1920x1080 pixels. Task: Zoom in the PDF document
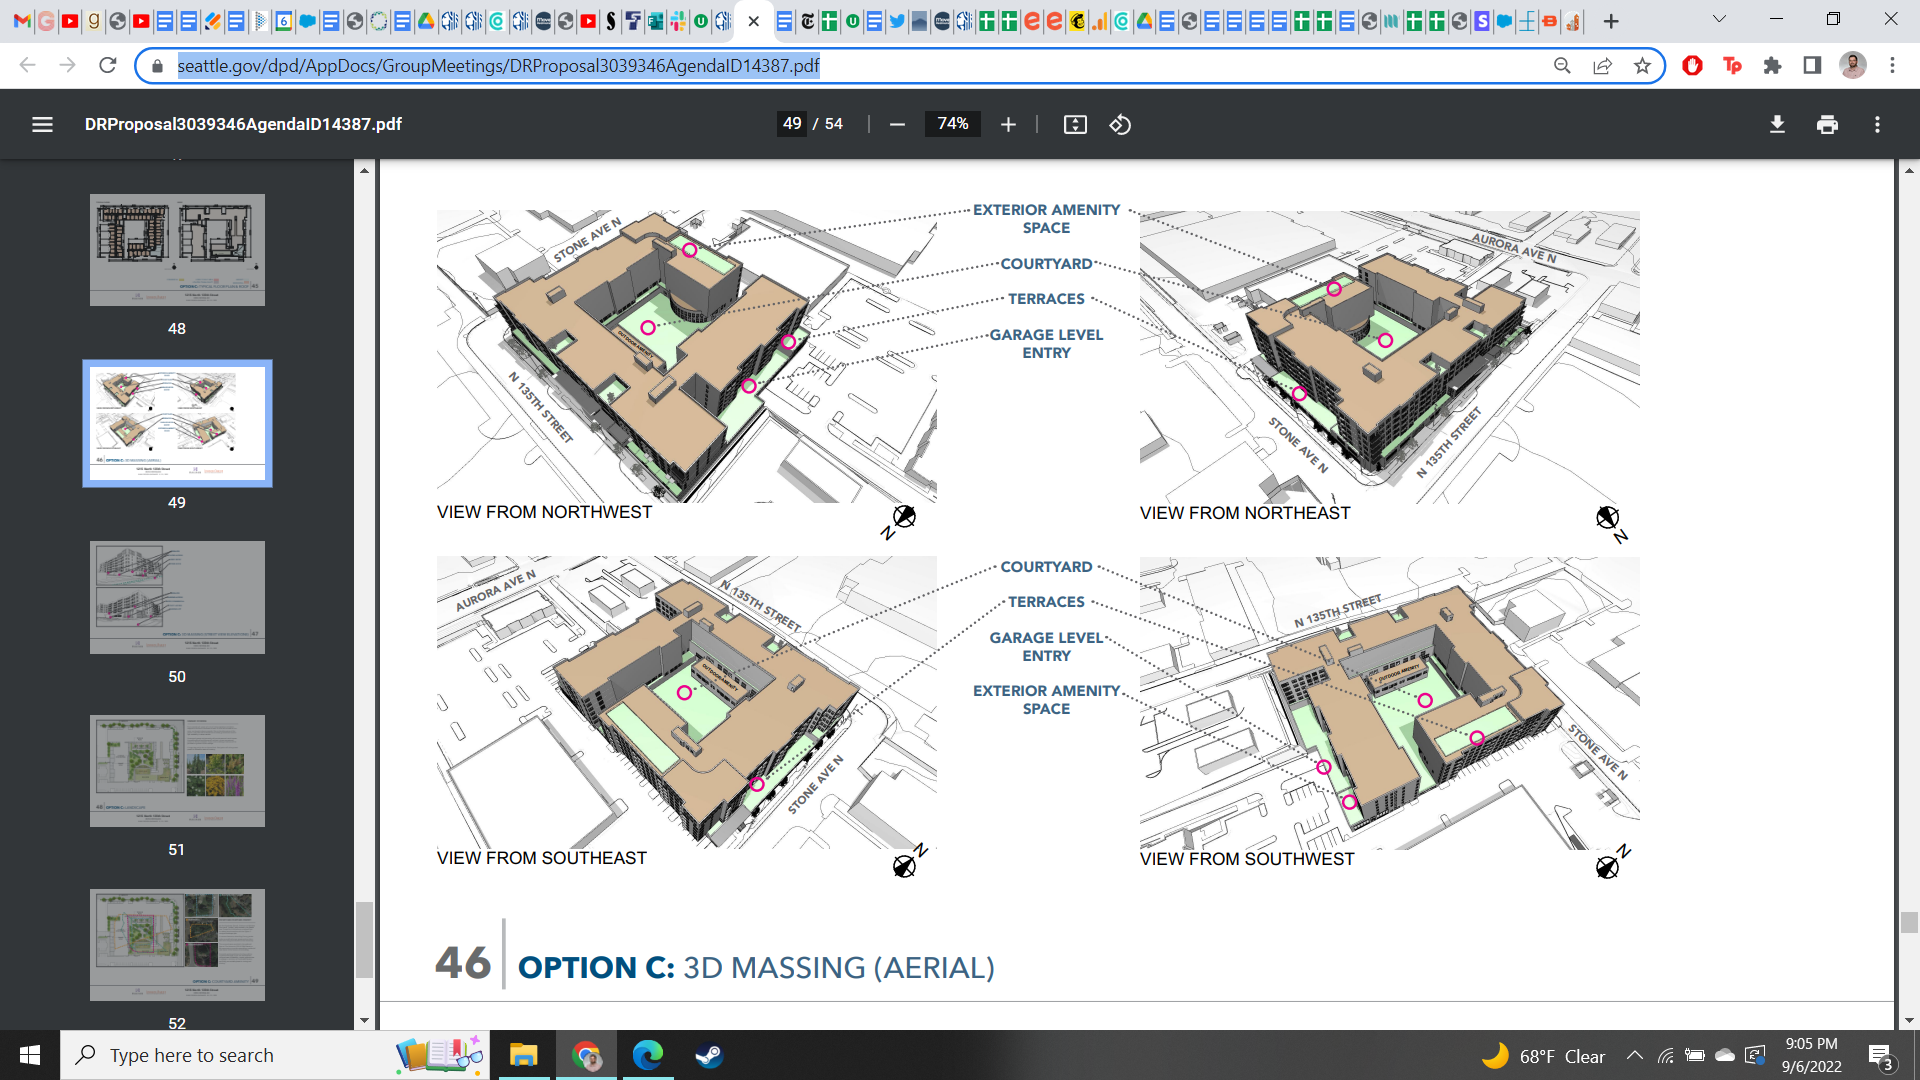click(x=1008, y=124)
